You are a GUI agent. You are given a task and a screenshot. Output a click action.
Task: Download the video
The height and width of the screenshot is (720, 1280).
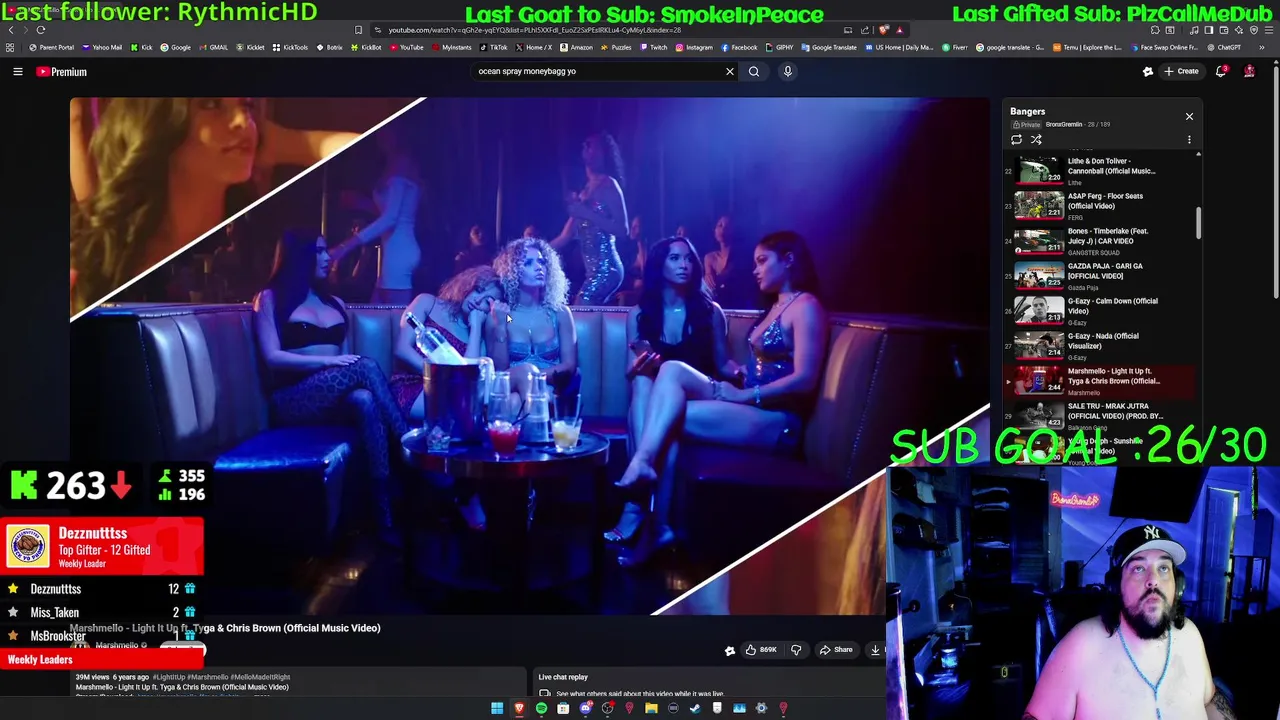(x=875, y=650)
